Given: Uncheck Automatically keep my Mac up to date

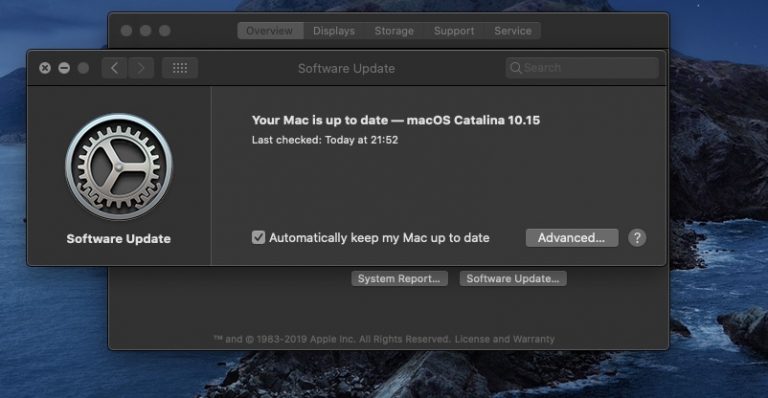Looking at the screenshot, I should click(x=258, y=237).
